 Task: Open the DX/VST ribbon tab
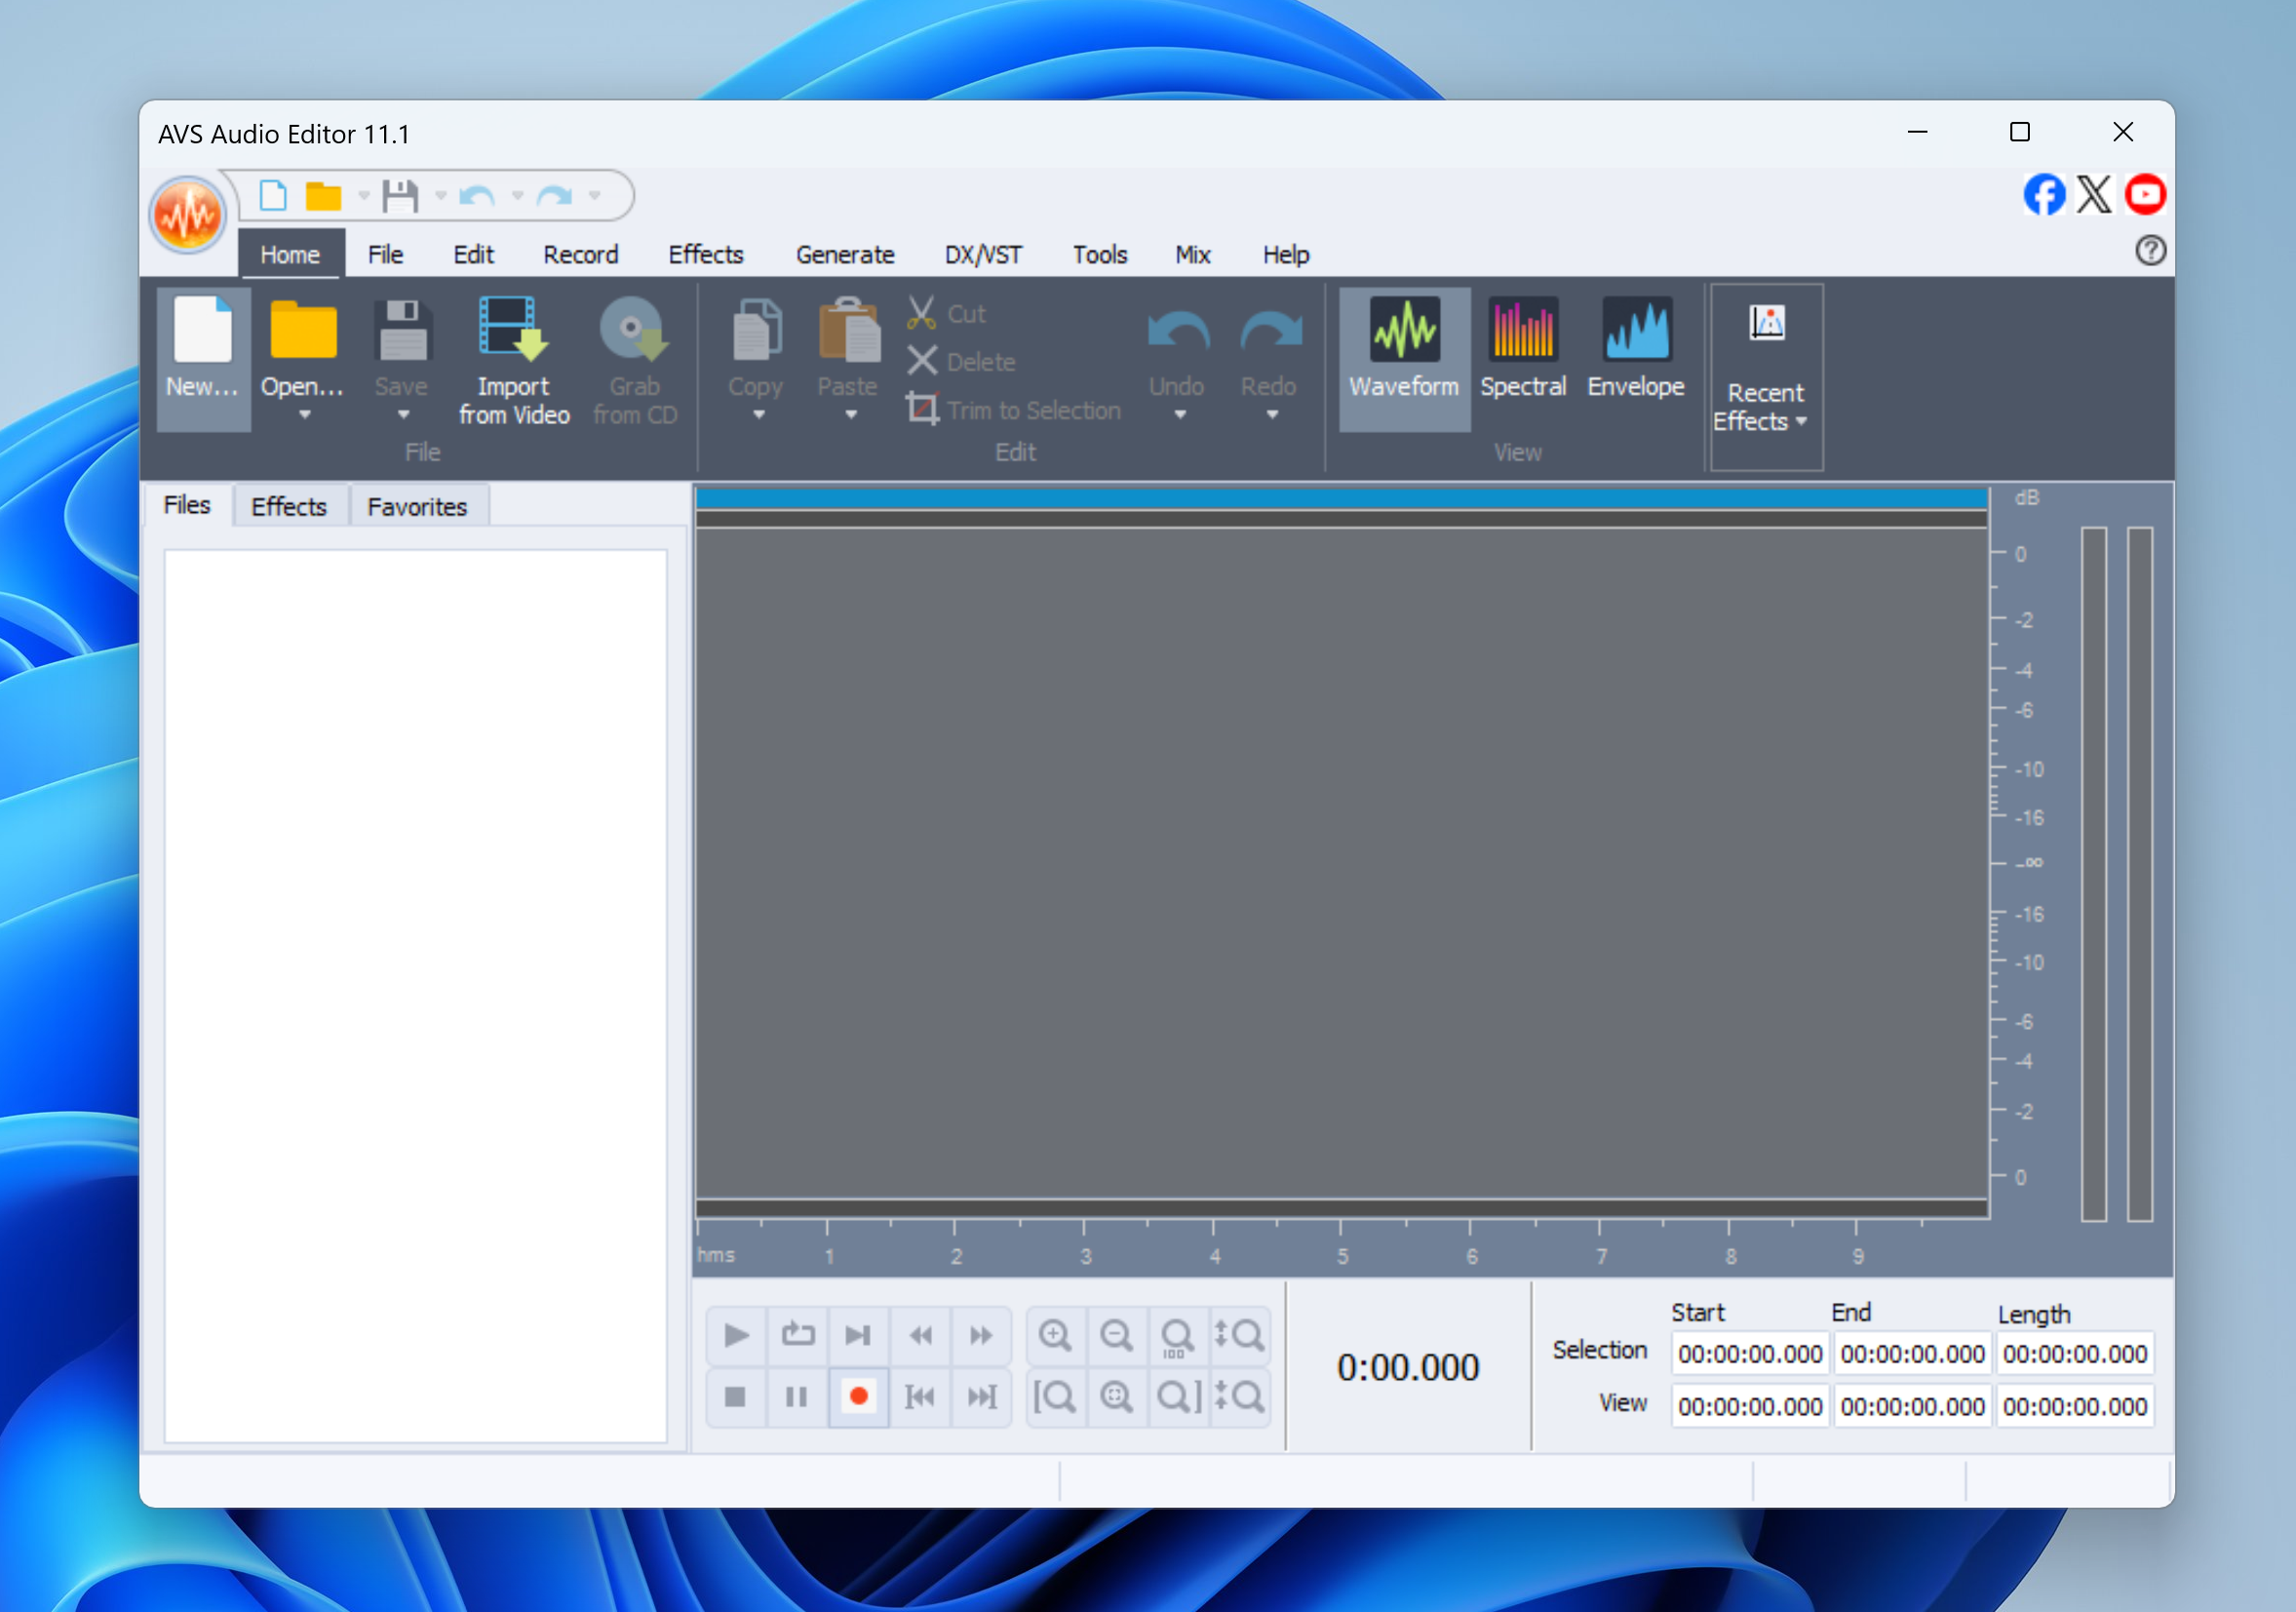pos(983,254)
